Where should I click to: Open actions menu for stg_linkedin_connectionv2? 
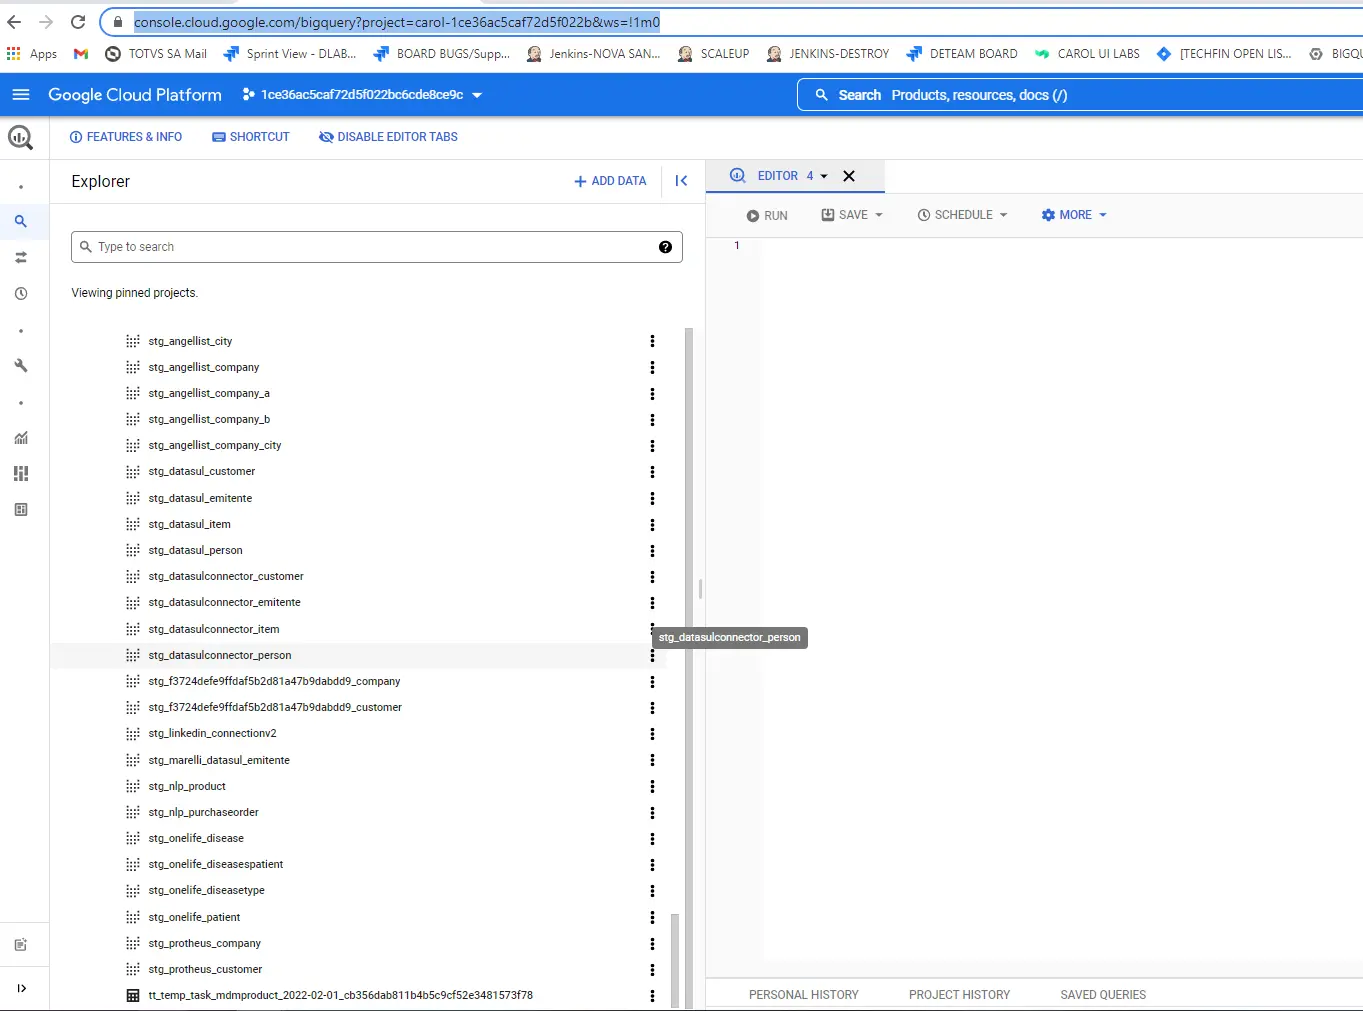[652, 734]
